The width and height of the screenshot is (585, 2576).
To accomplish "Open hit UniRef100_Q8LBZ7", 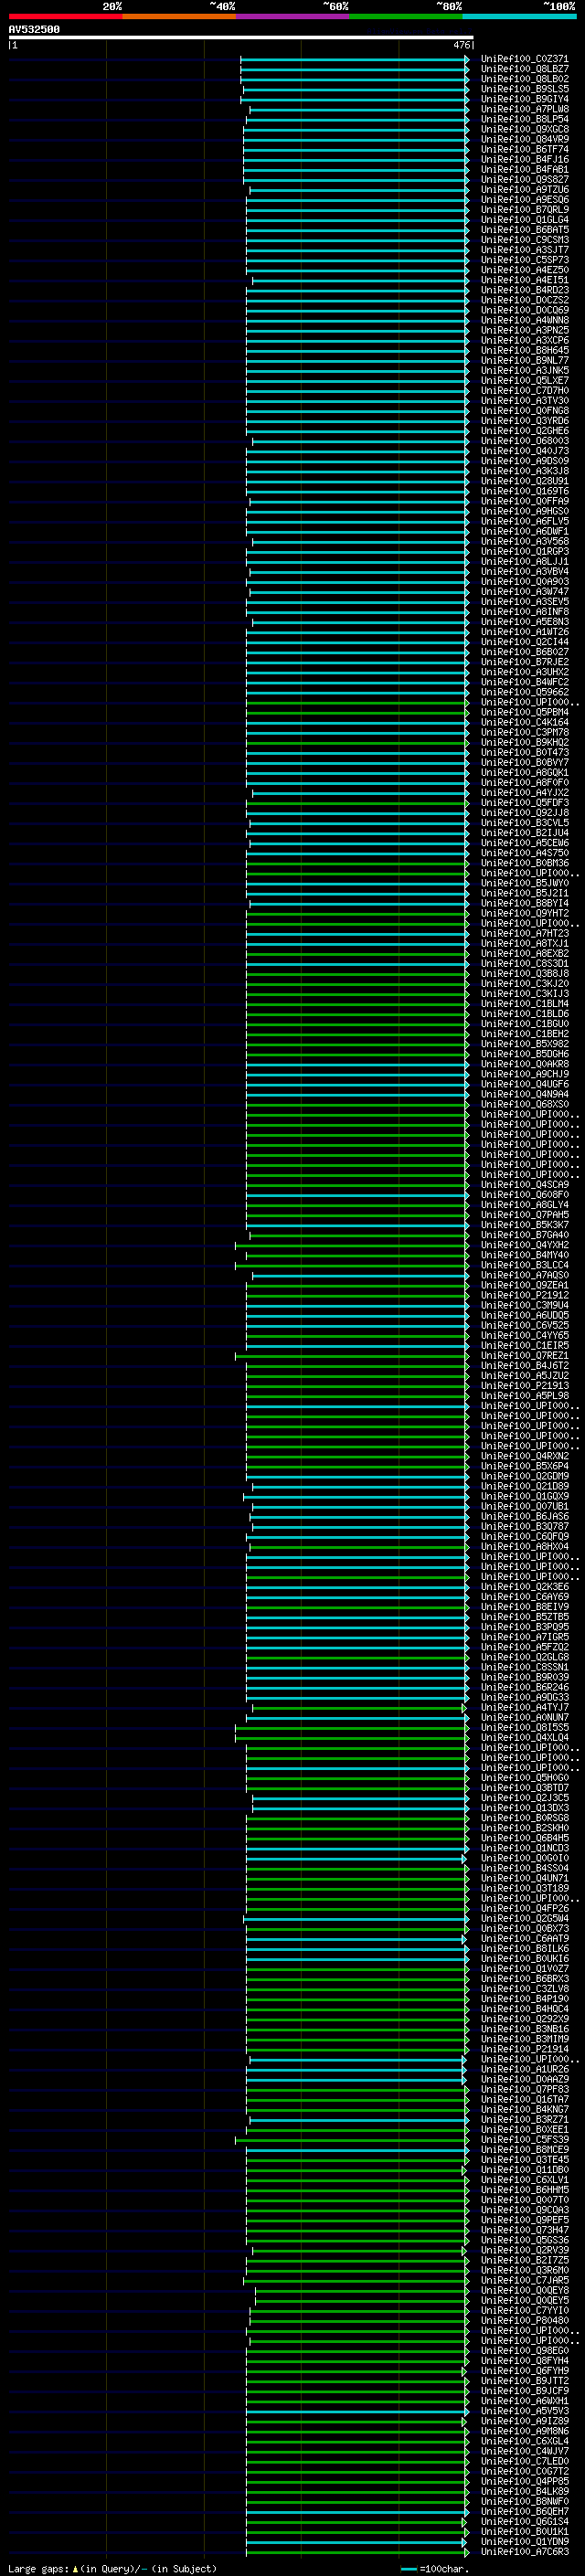I will click(x=525, y=69).
